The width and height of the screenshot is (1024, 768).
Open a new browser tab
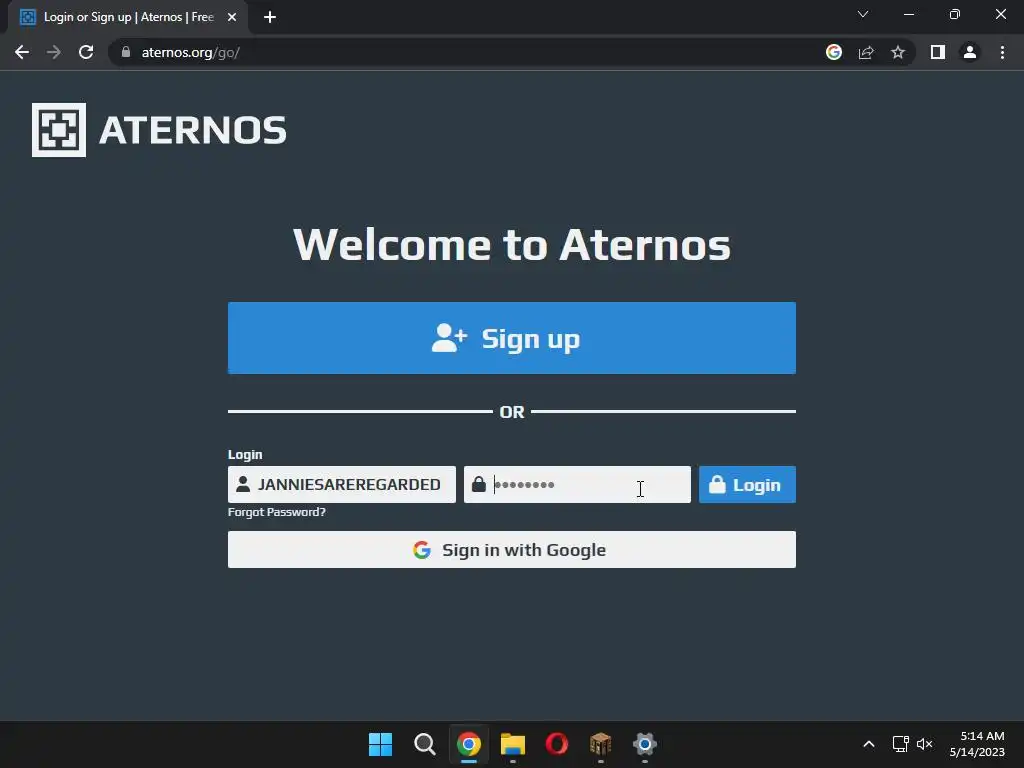[x=270, y=17]
